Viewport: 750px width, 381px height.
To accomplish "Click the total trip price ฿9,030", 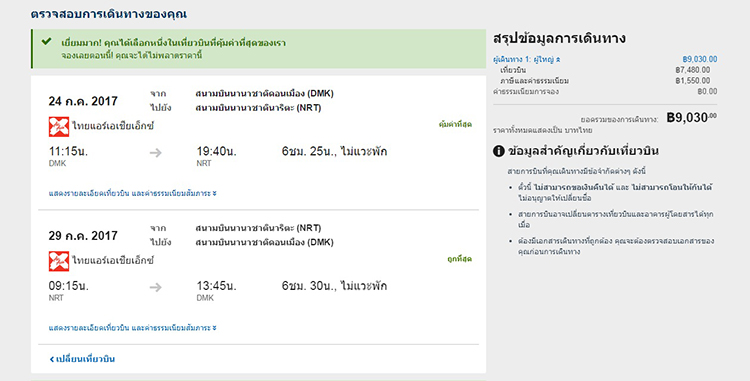I will click(x=692, y=118).
